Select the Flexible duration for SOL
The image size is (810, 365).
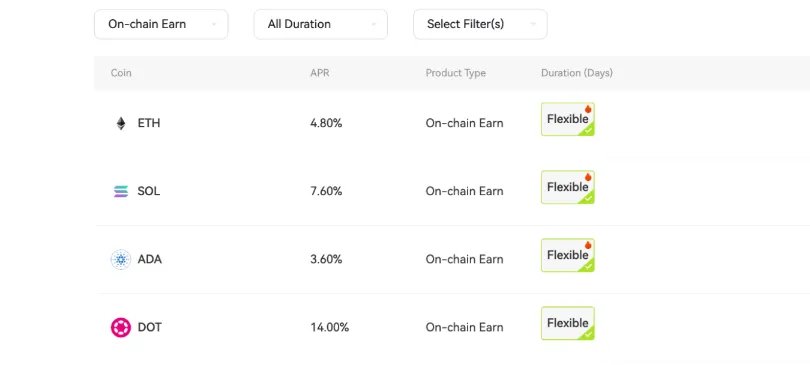click(x=568, y=187)
